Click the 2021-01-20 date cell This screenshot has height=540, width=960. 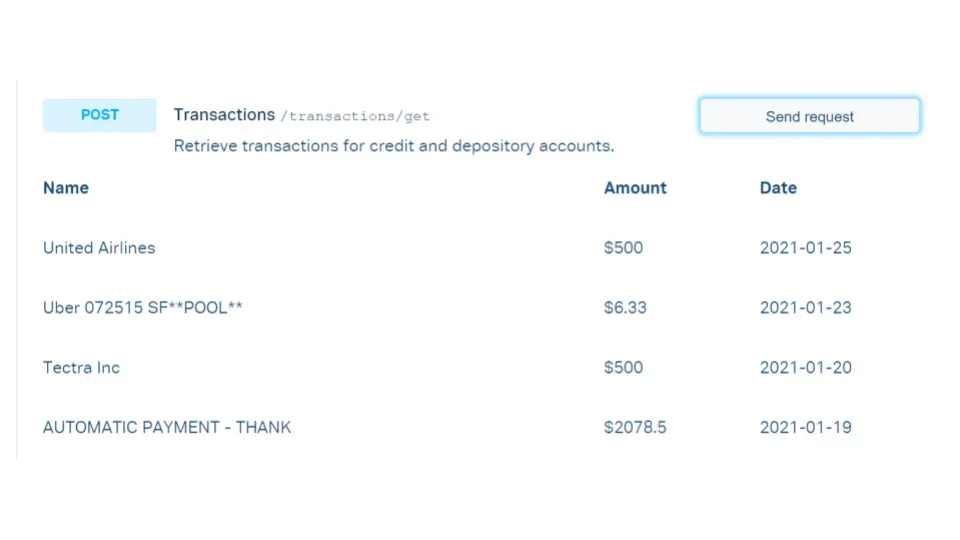click(x=805, y=368)
